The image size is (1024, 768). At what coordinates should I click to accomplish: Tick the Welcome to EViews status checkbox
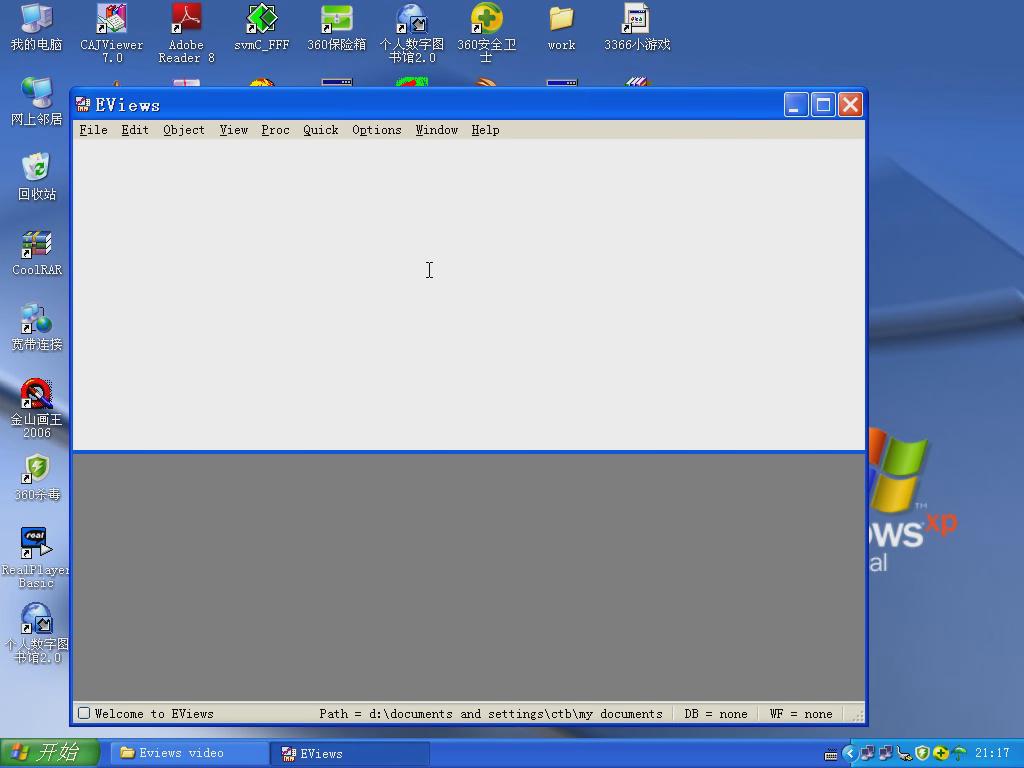(84, 713)
